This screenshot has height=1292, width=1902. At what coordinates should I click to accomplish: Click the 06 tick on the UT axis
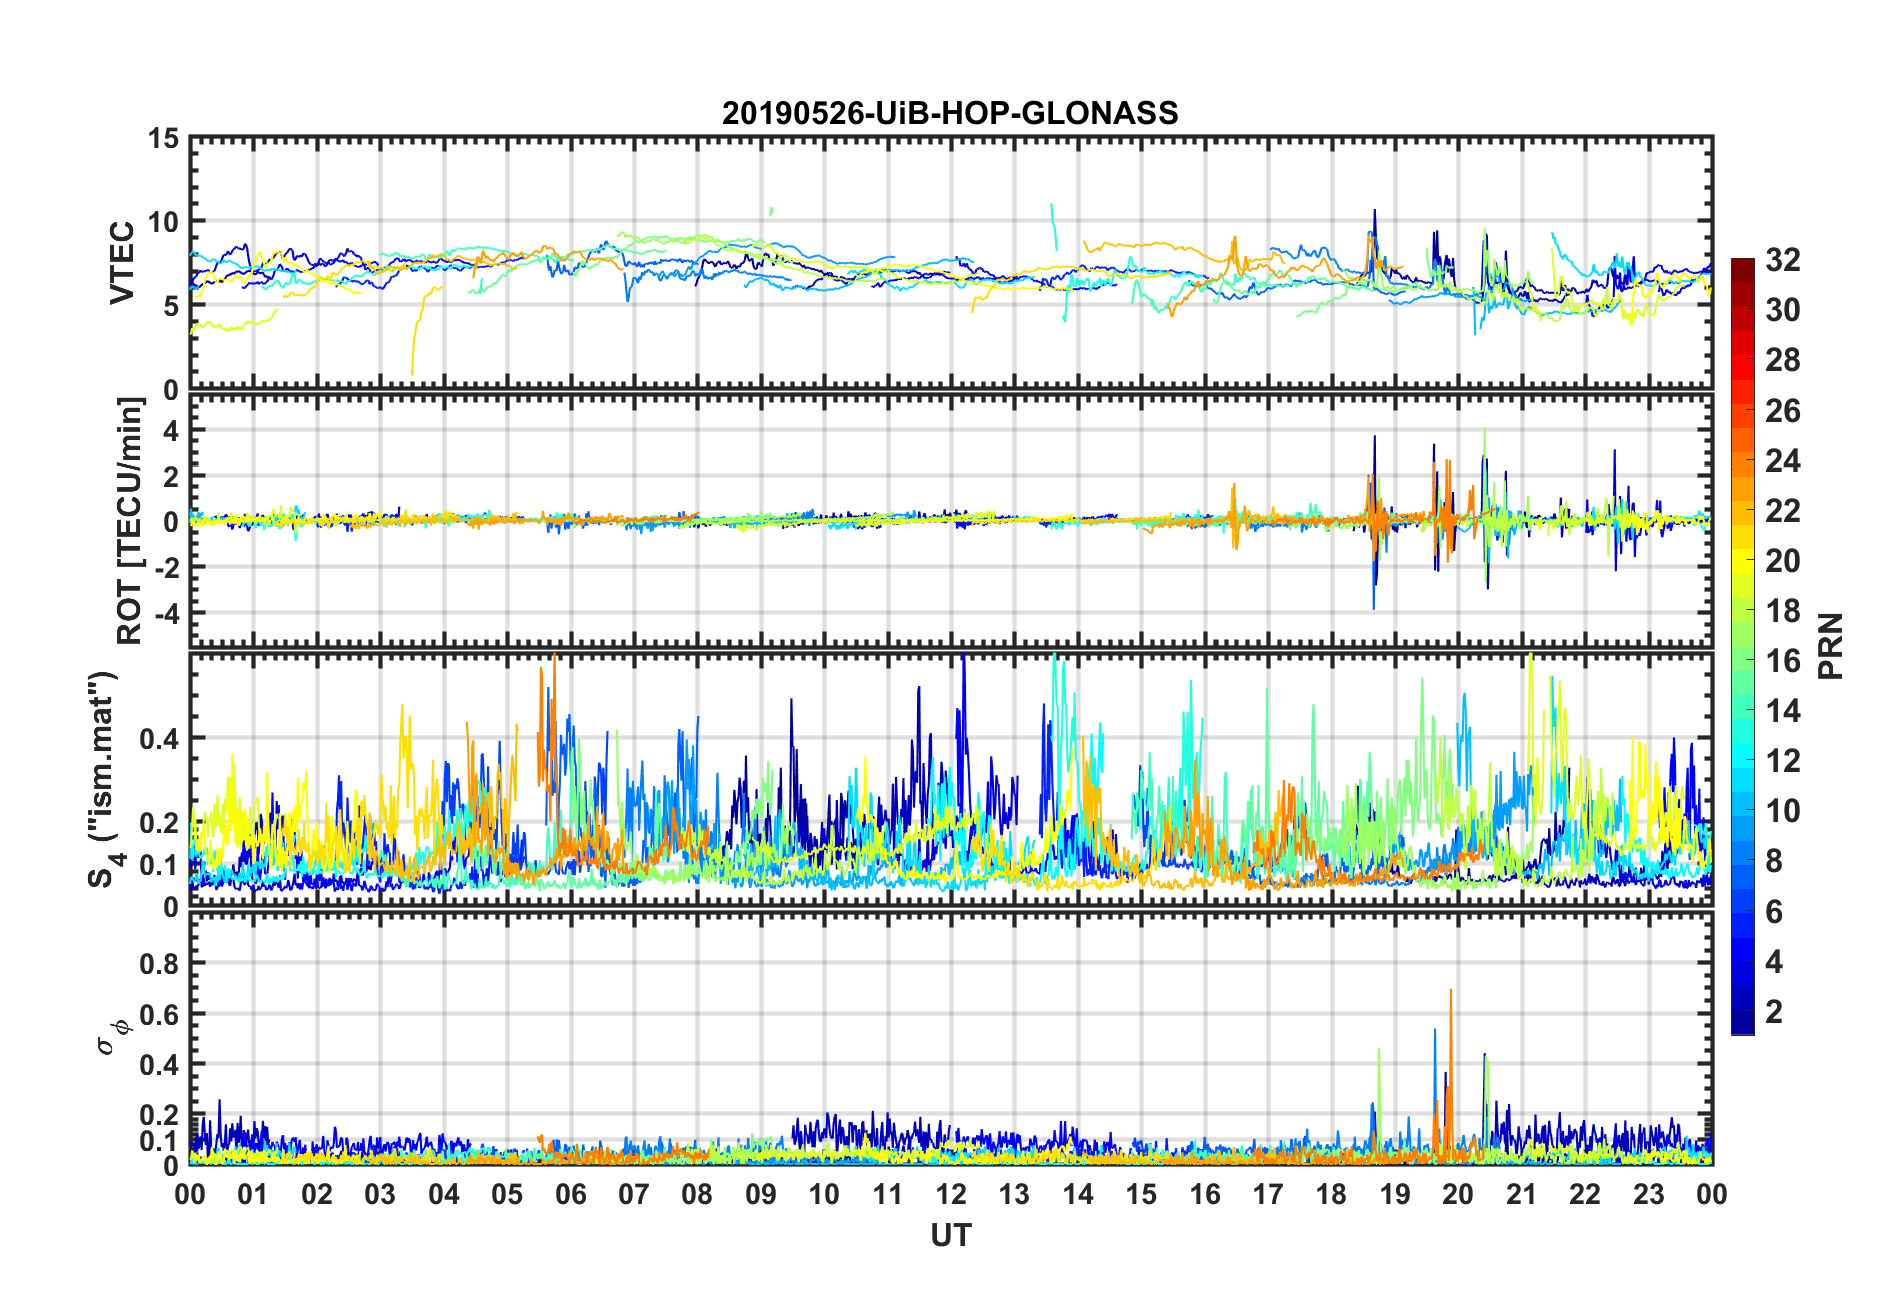[571, 1194]
